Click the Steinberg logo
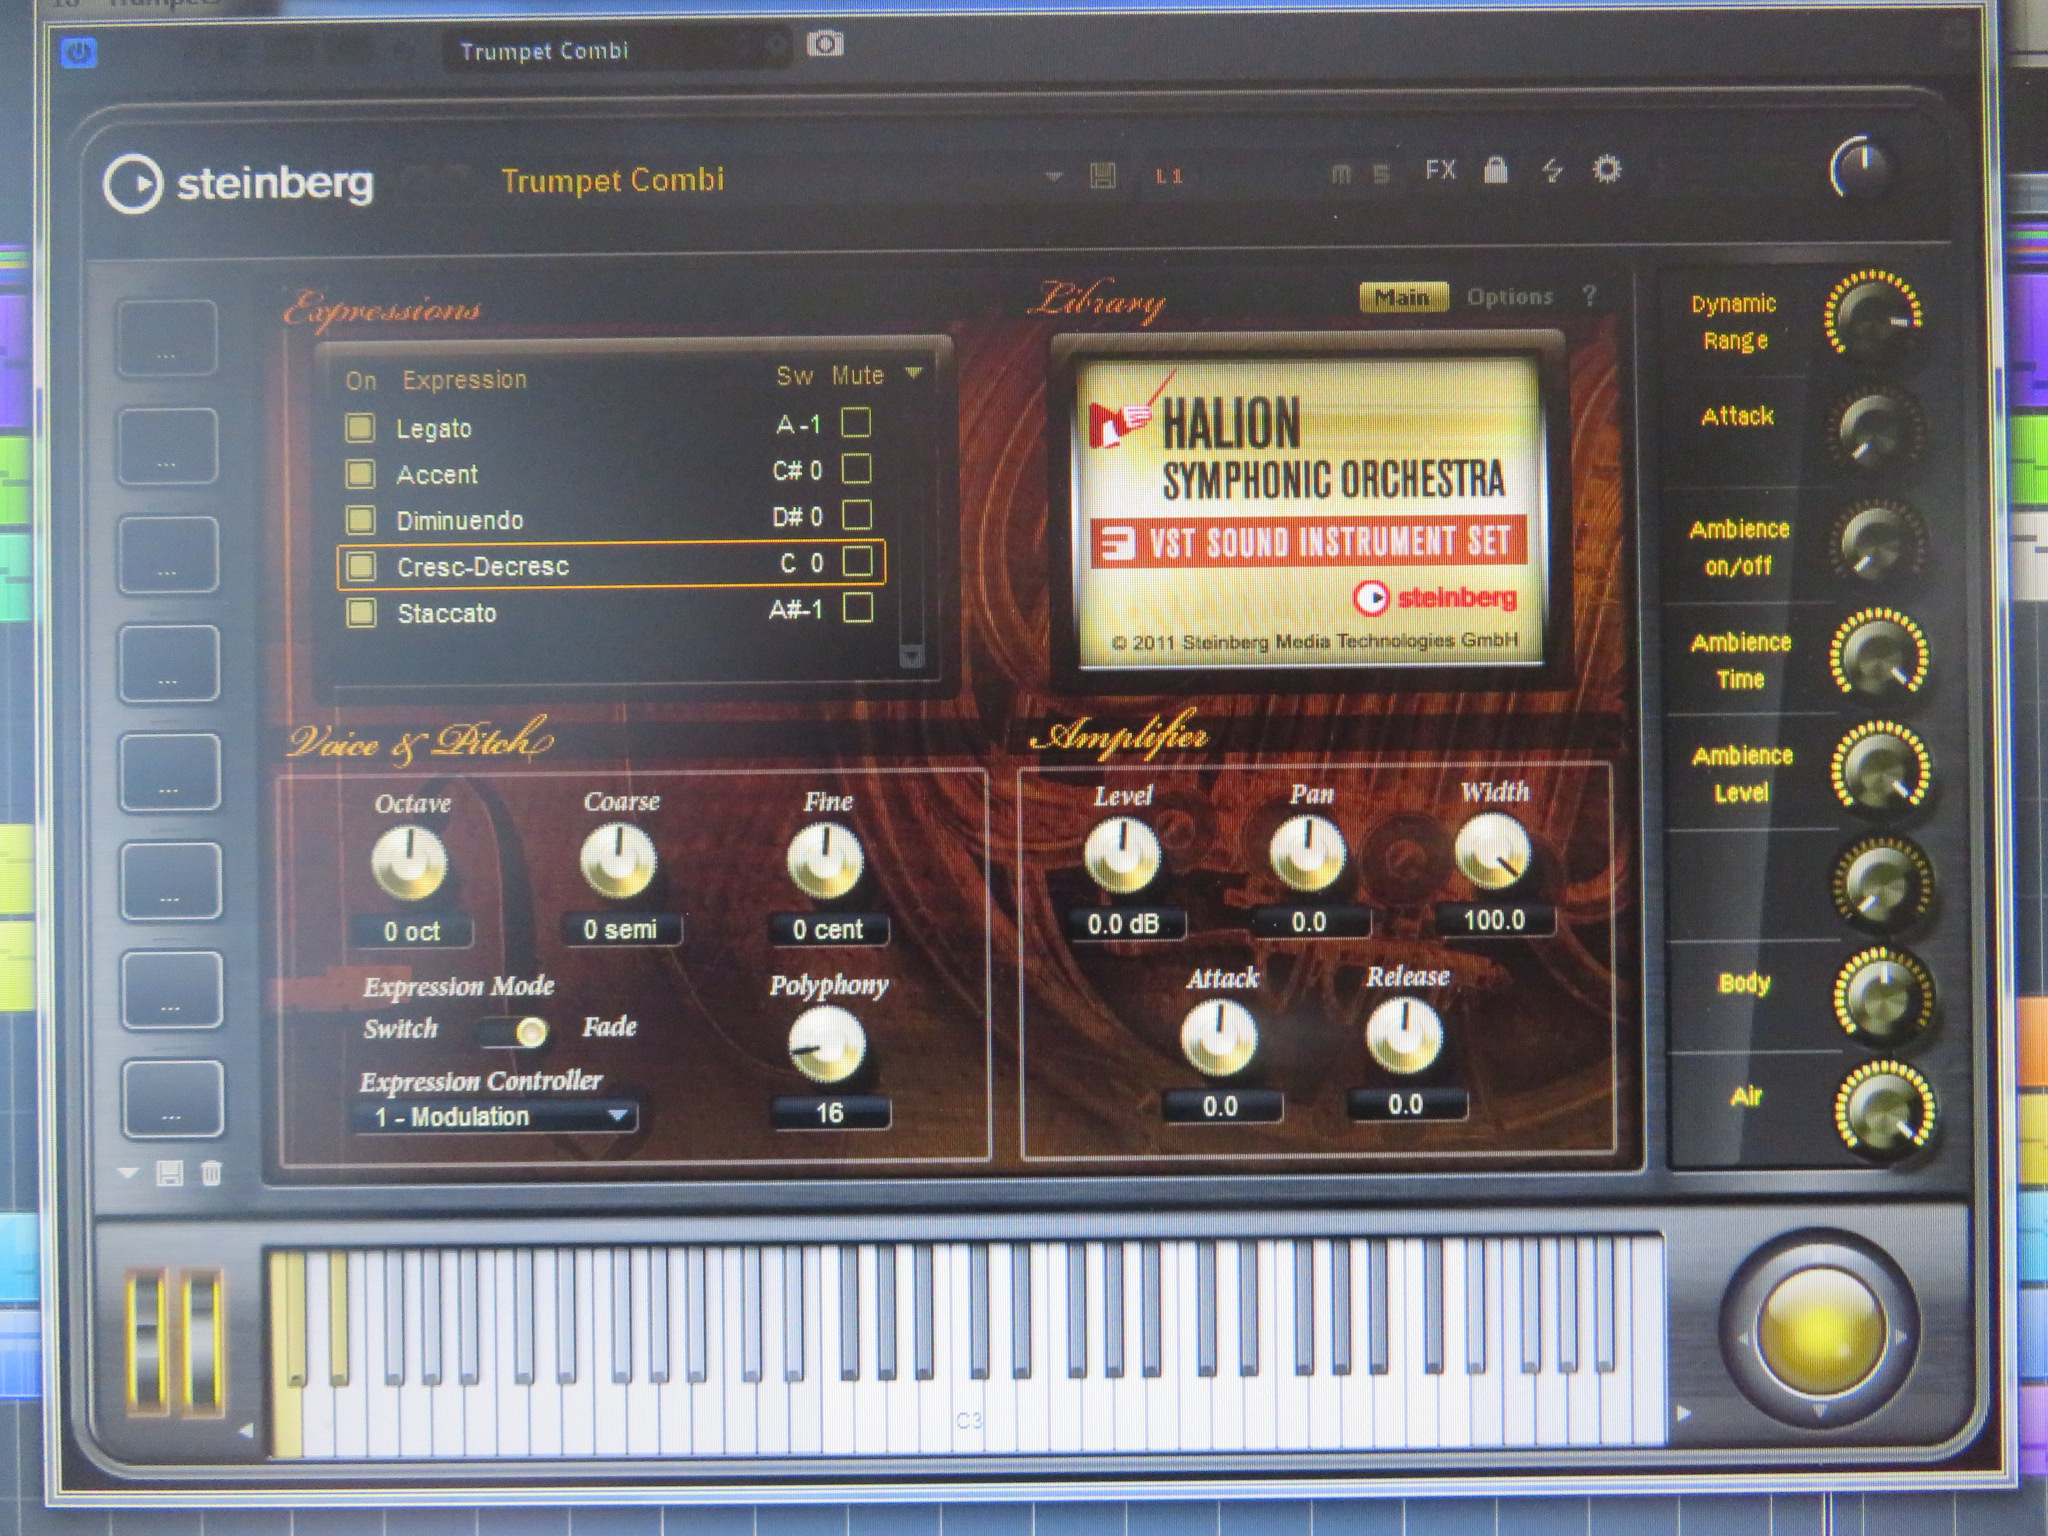Image resolution: width=2048 pixels, height=1536 pixels. [x=239, y=184]
